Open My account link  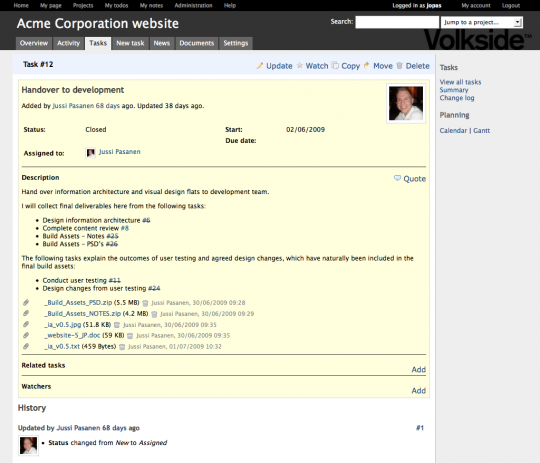pyautogui.click(x=476, y=6)
